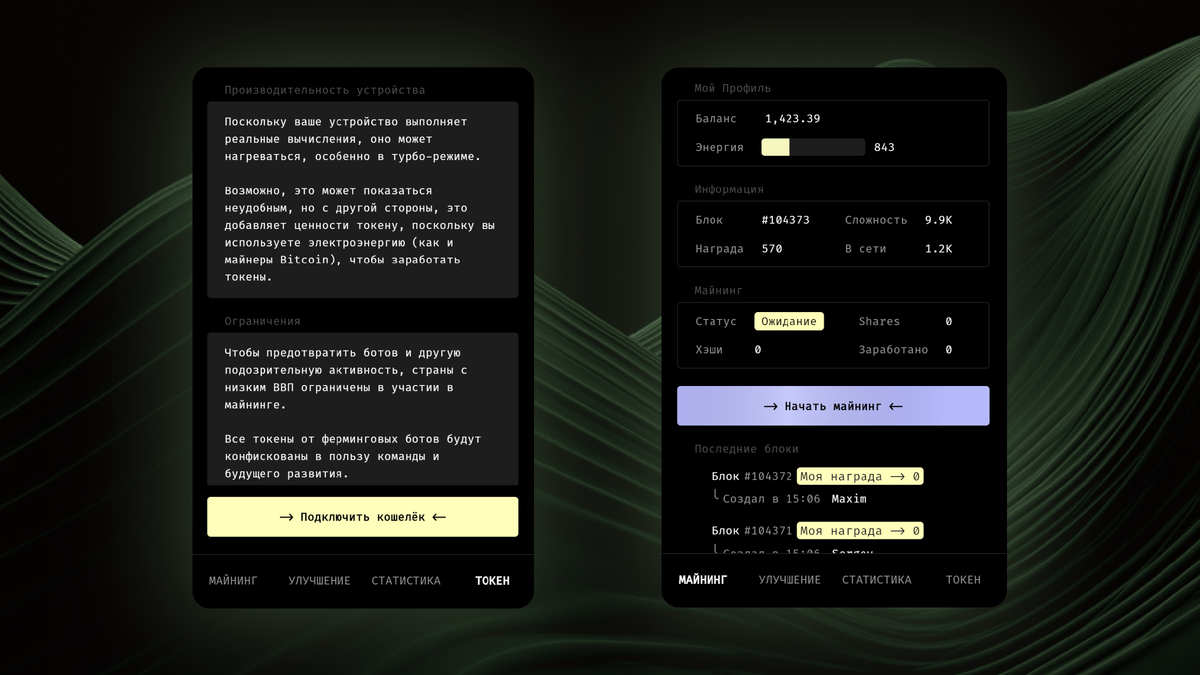1200x675 pixels.
Task: Click the «Моя награда → 0» badge for block #104372
Action: tap(859, 476)
